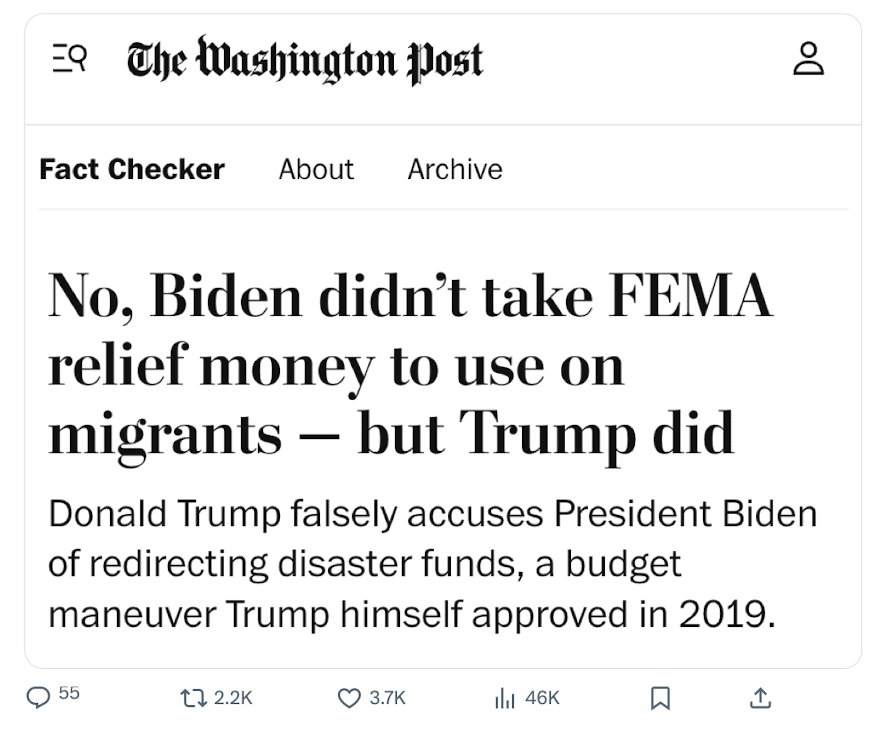Image resolution: width=874 pixels, height=746 pixels.
Task: Open the About tab
Action: click(316, 169)
